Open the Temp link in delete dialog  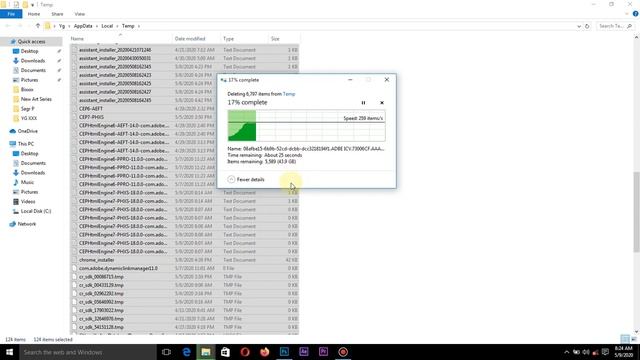coord(289,94)
